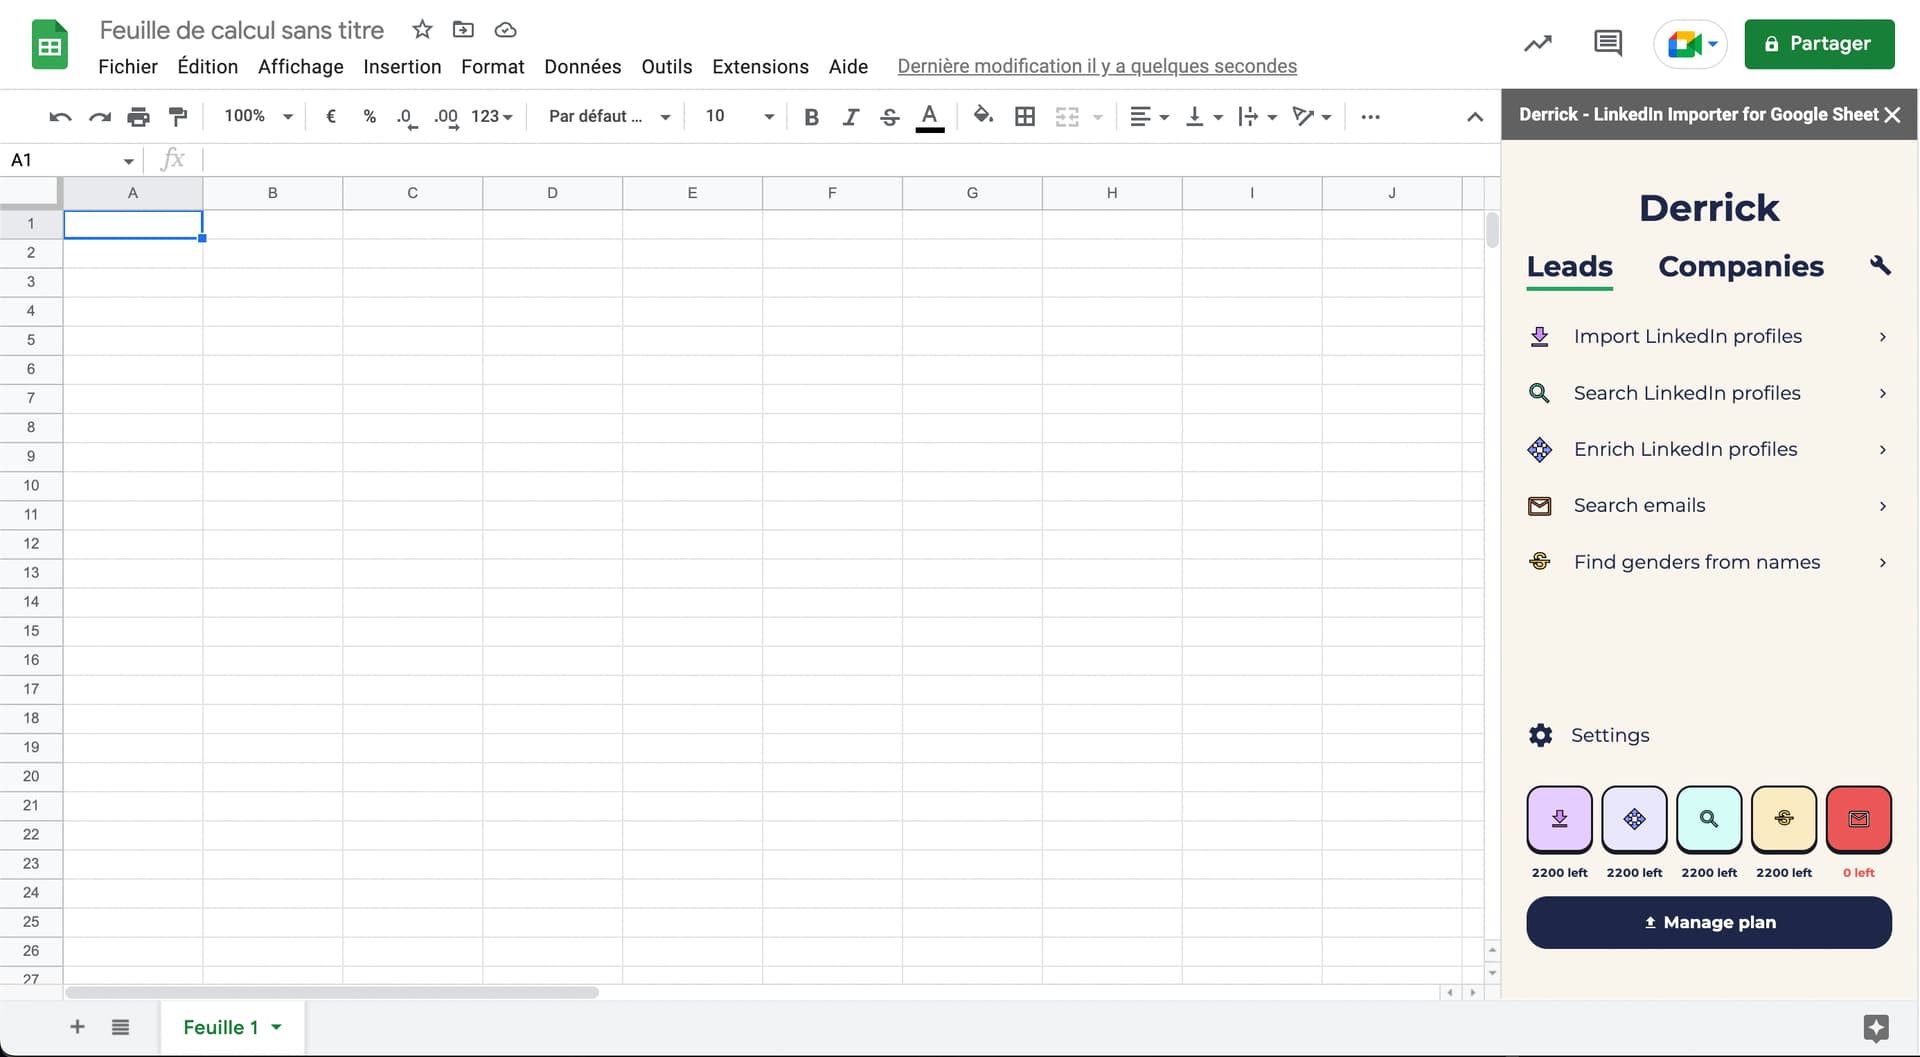1920x1057 pixels.
Task: Open text wrapping dropdown
Action: [1257, 117]
